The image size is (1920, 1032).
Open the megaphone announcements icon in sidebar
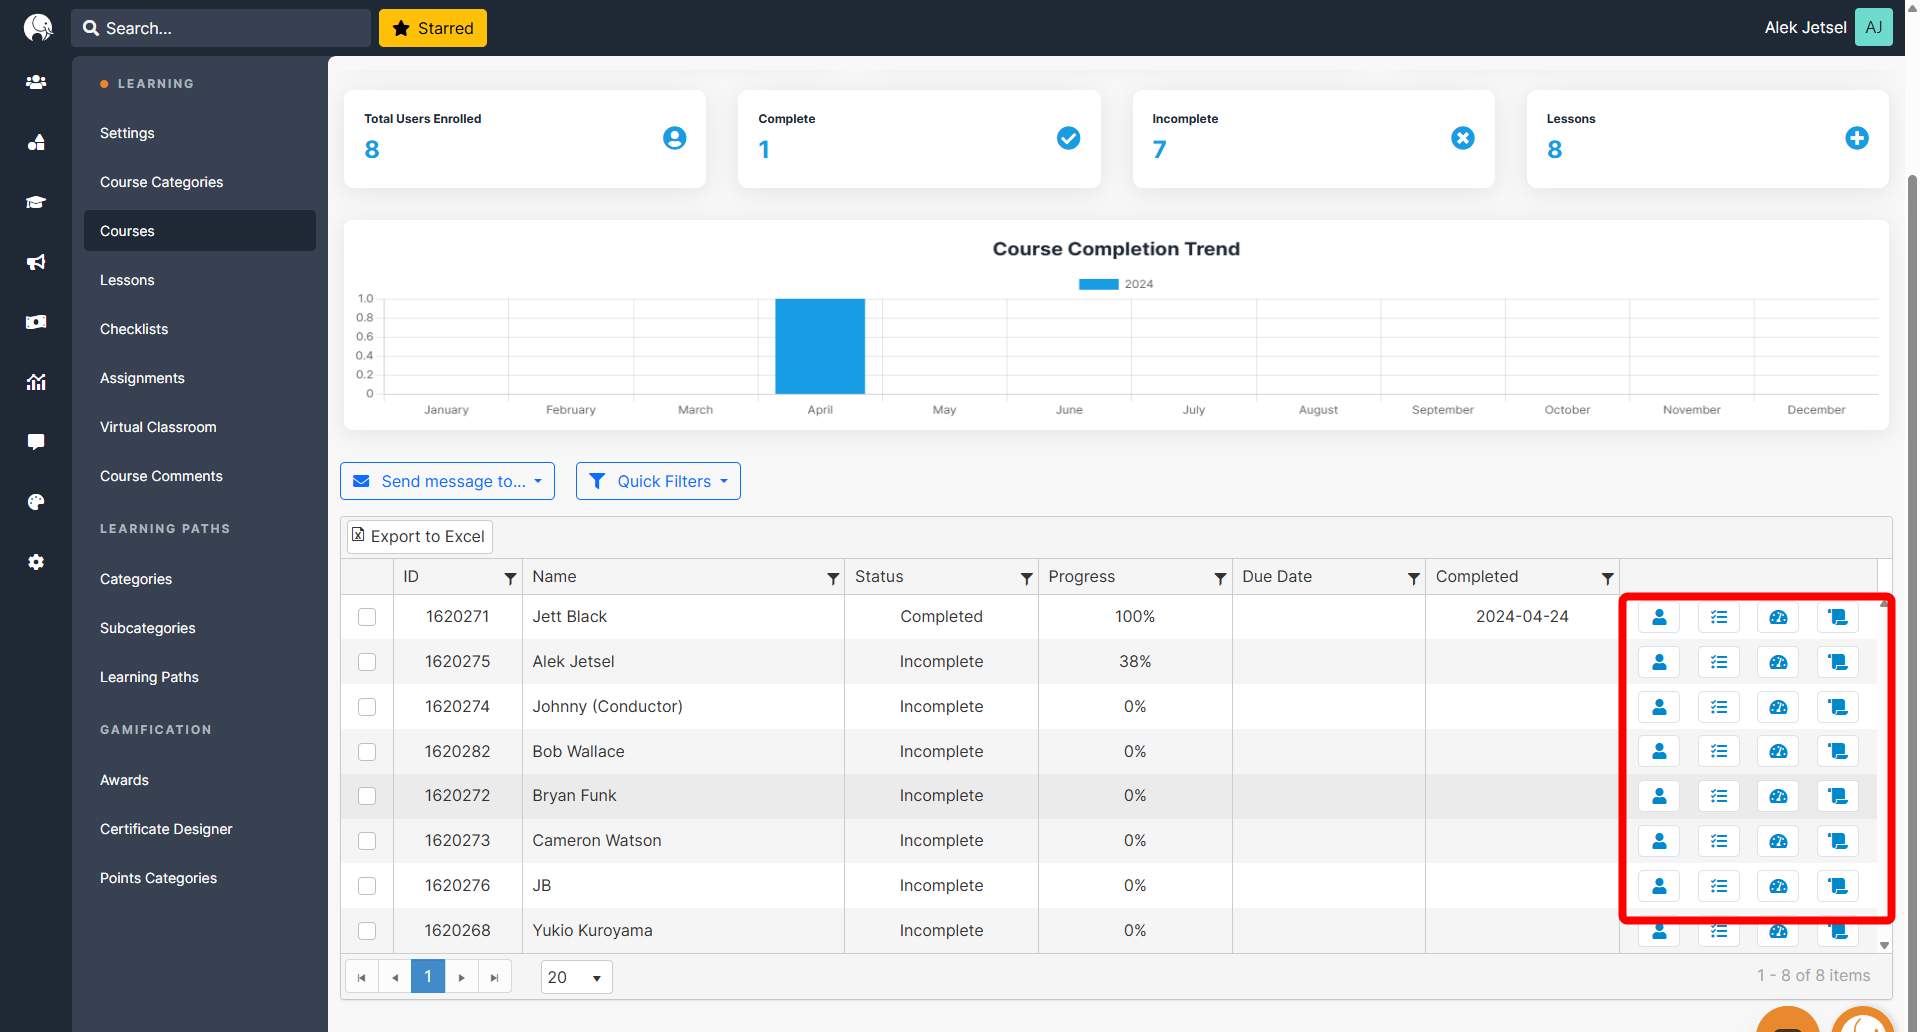[x=36, y=262]
